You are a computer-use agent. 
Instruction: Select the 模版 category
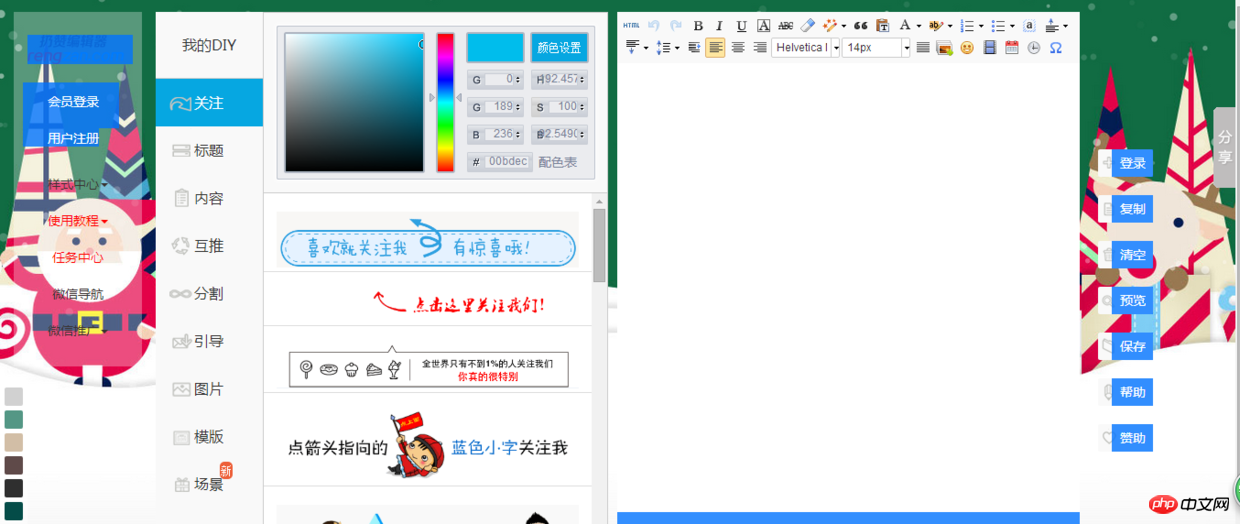pos(209,437)
